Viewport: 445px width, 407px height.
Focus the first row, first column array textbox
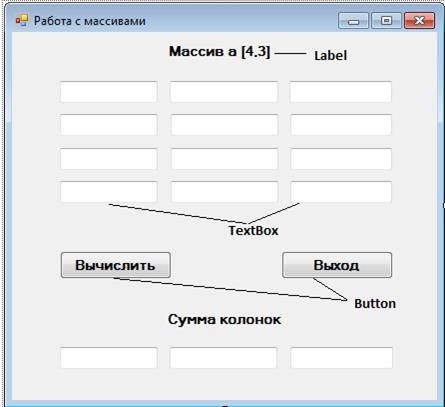click(x=109, y=92)
